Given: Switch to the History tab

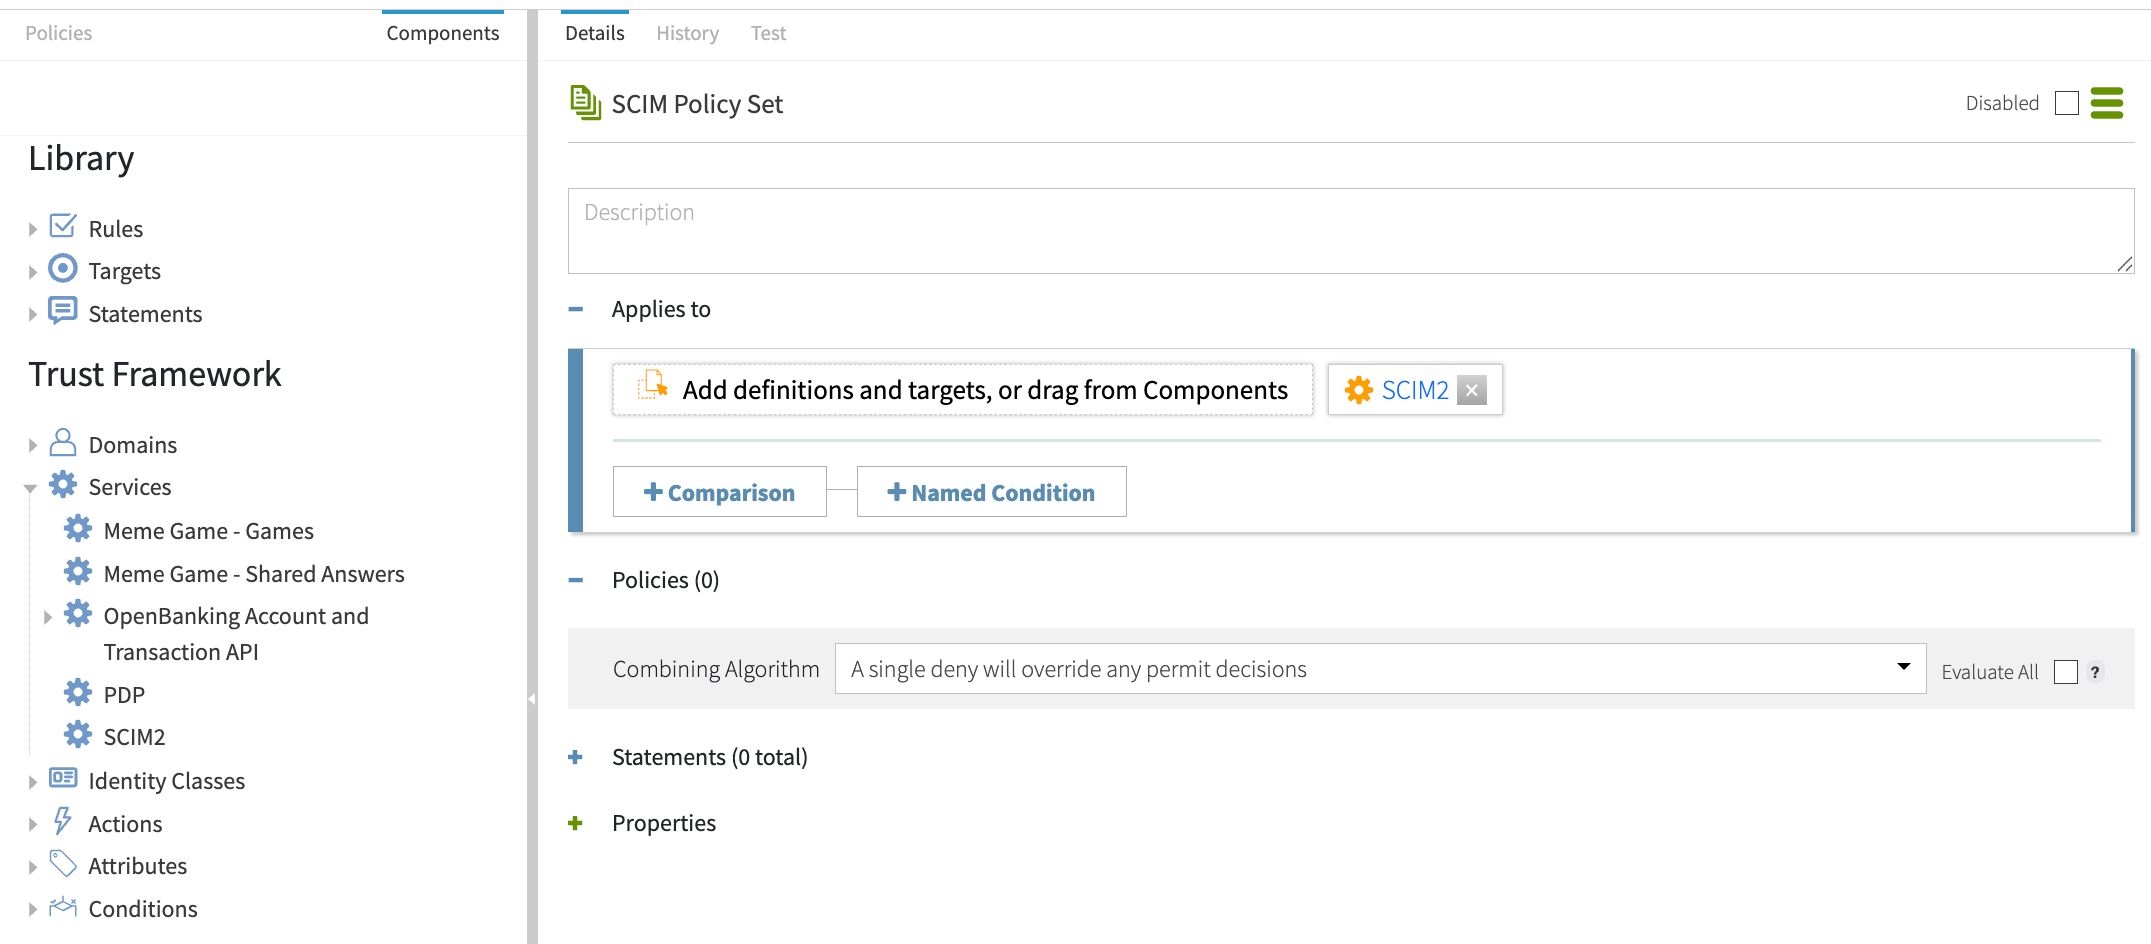Looking at the screenshot, I should click(687, 34).
